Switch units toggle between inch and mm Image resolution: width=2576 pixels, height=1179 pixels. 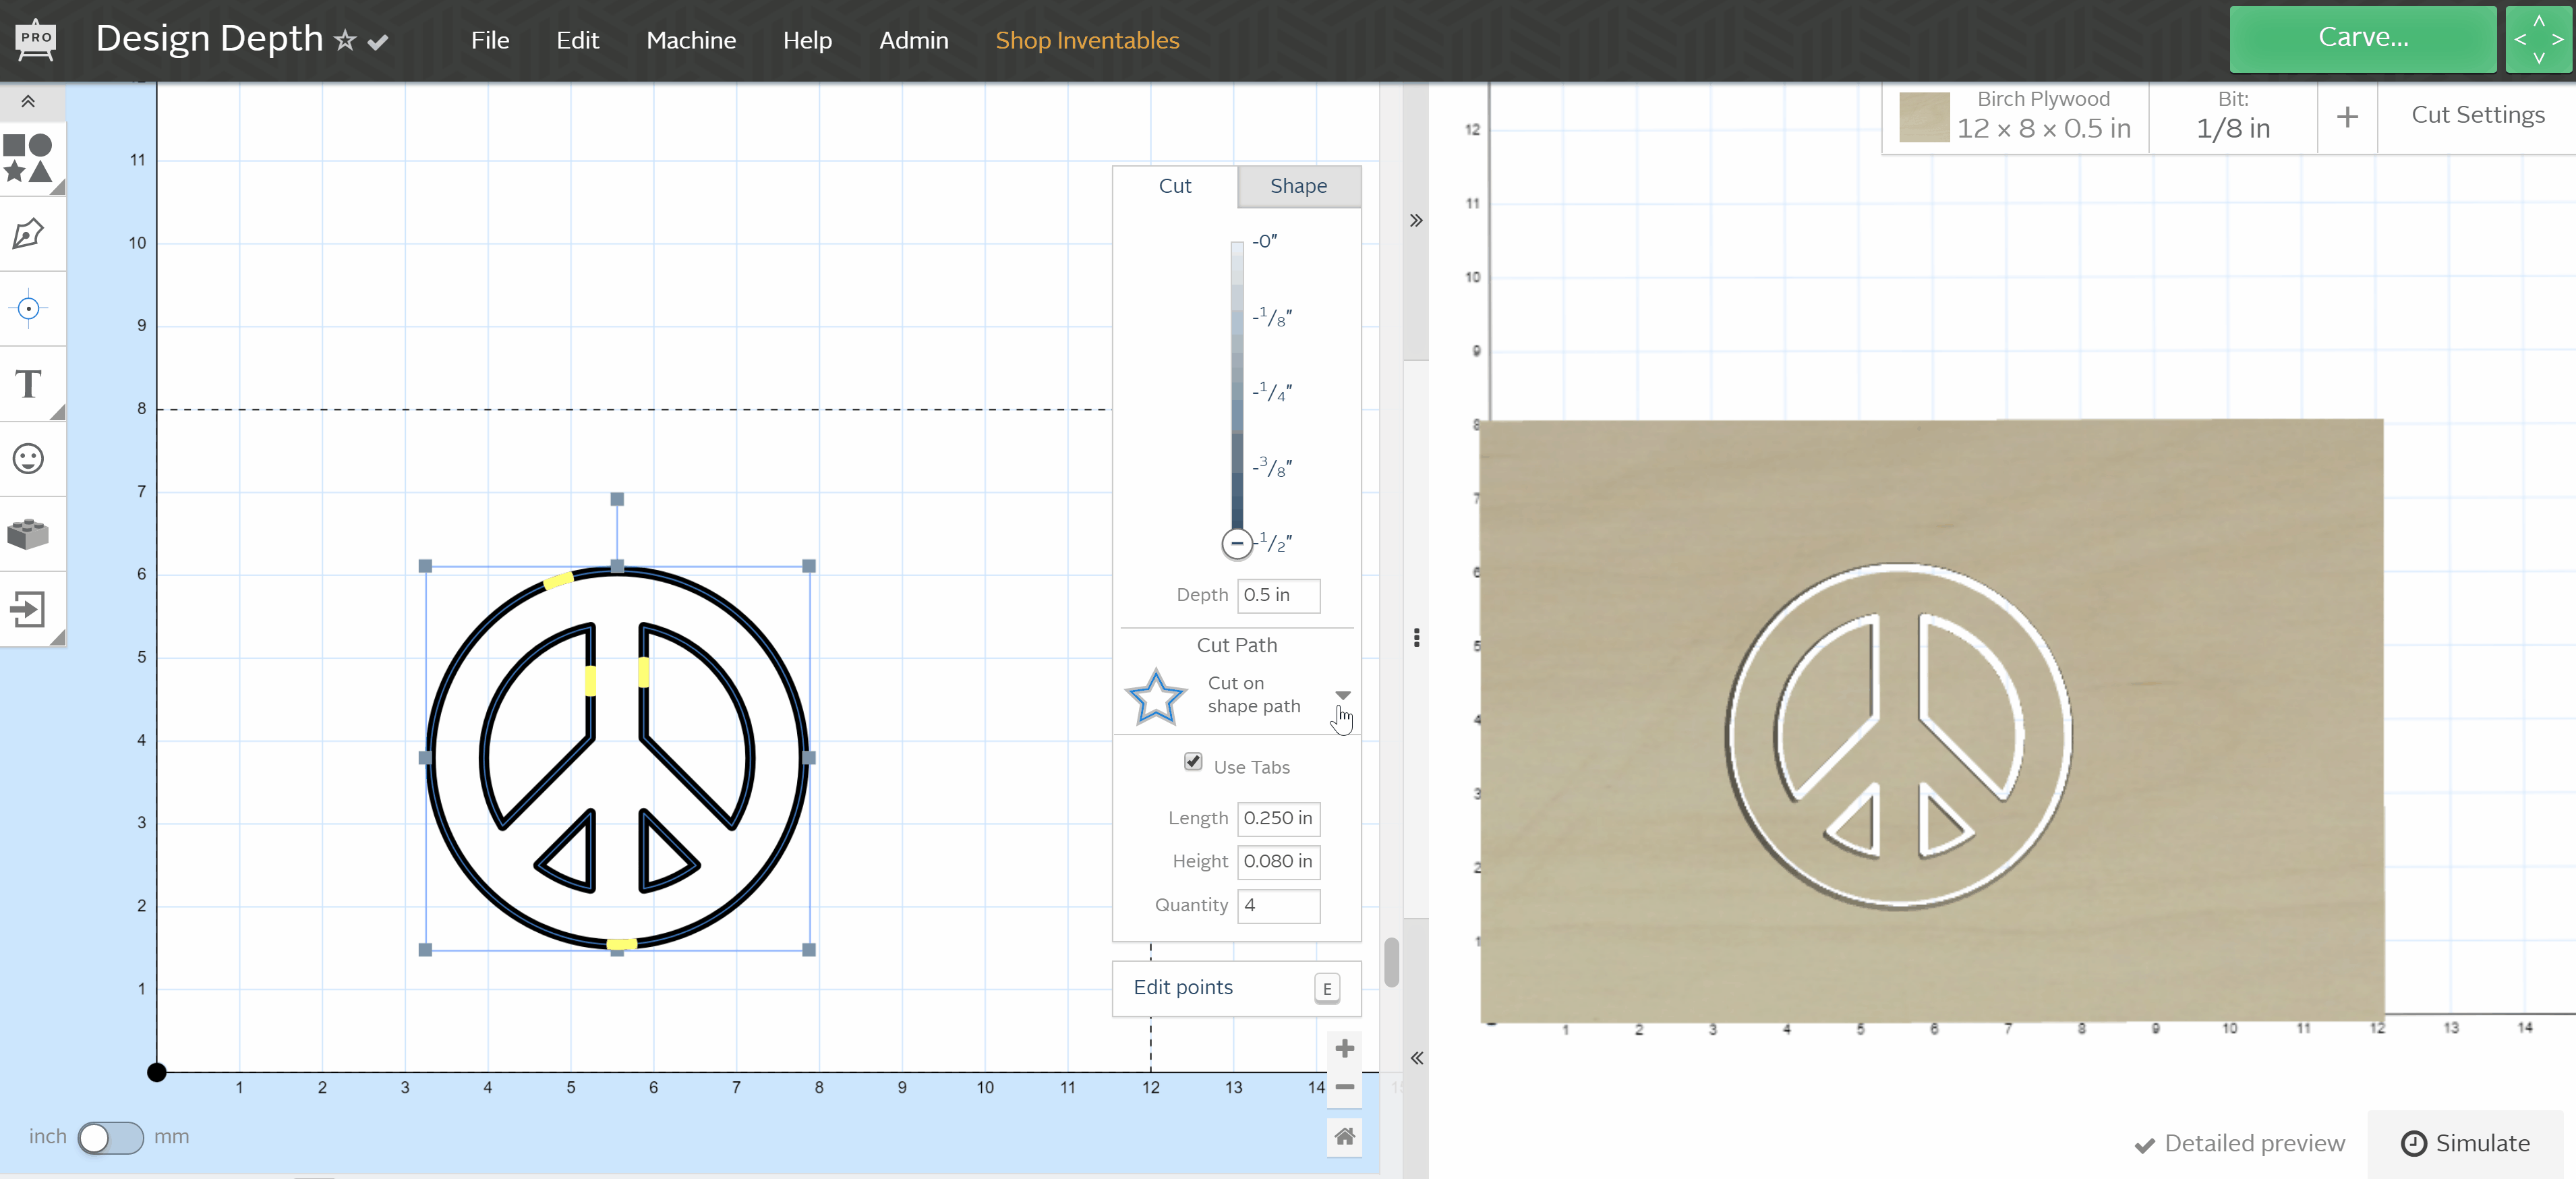click(111, 1137)
